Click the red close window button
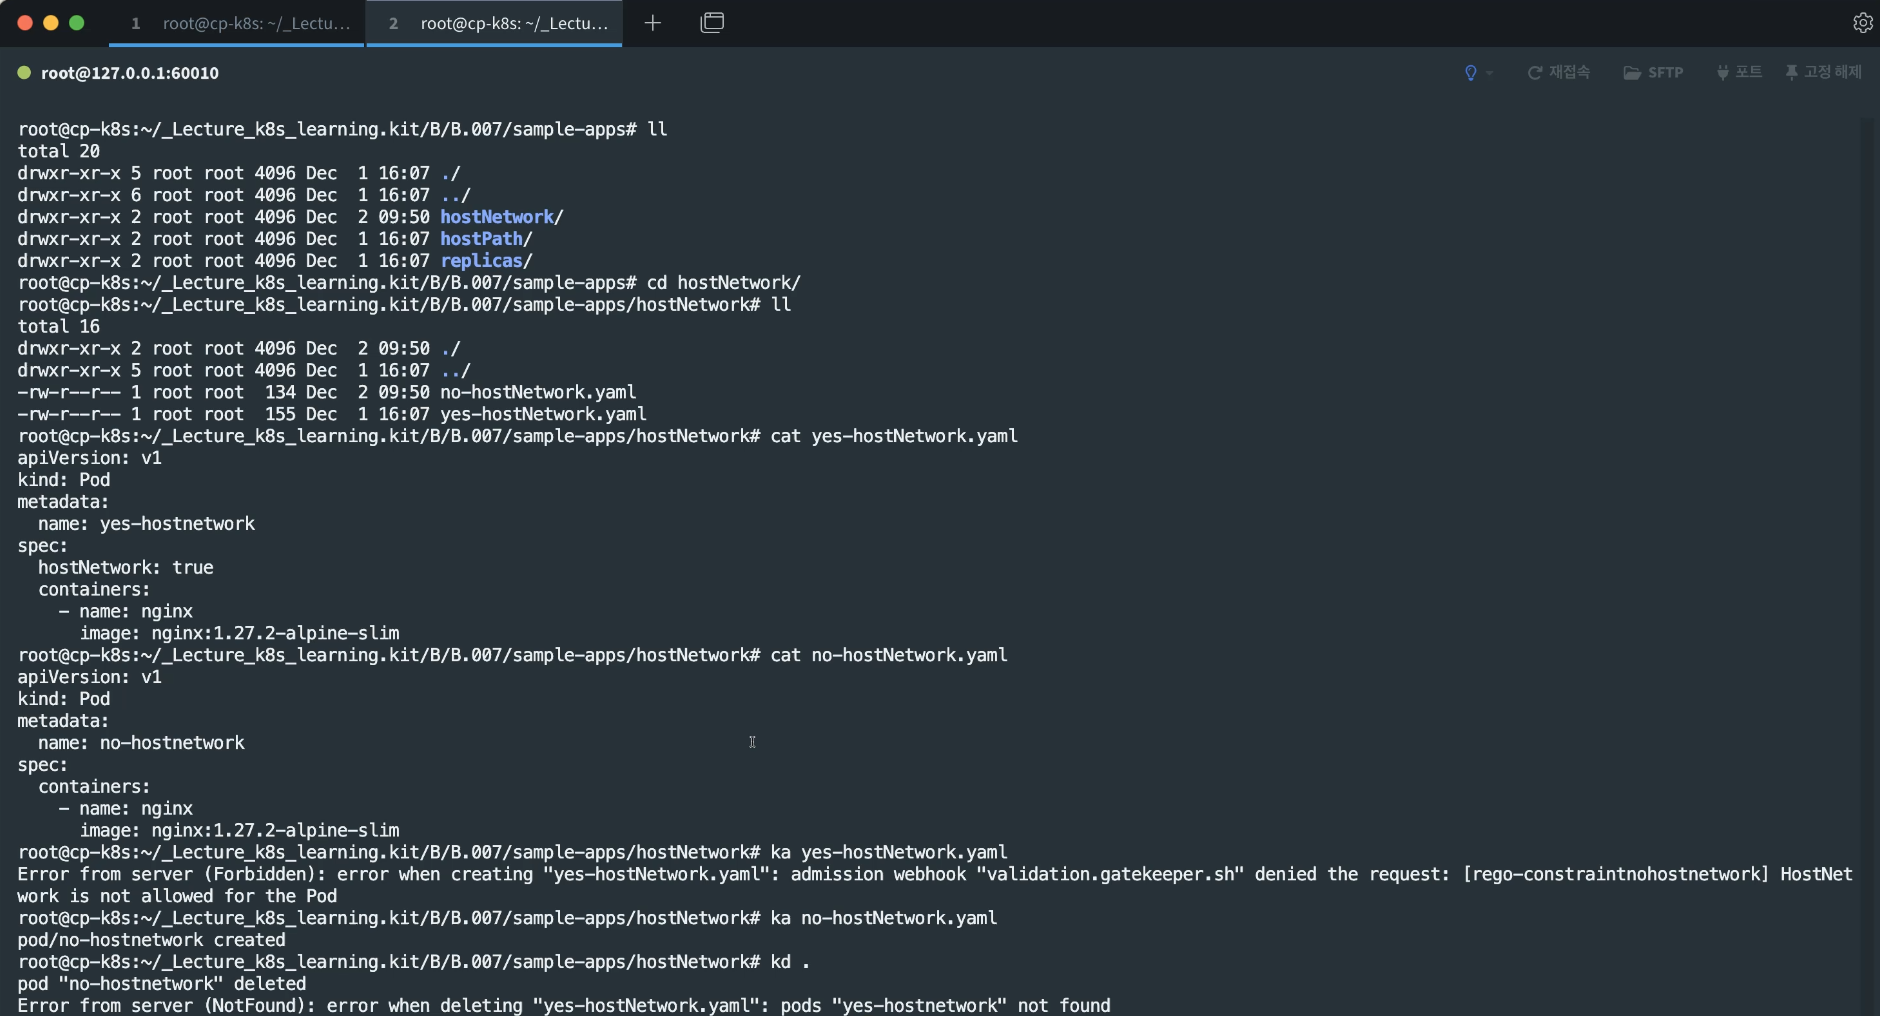Viewport: 1880px width, 1016px height. coord(25,23)
